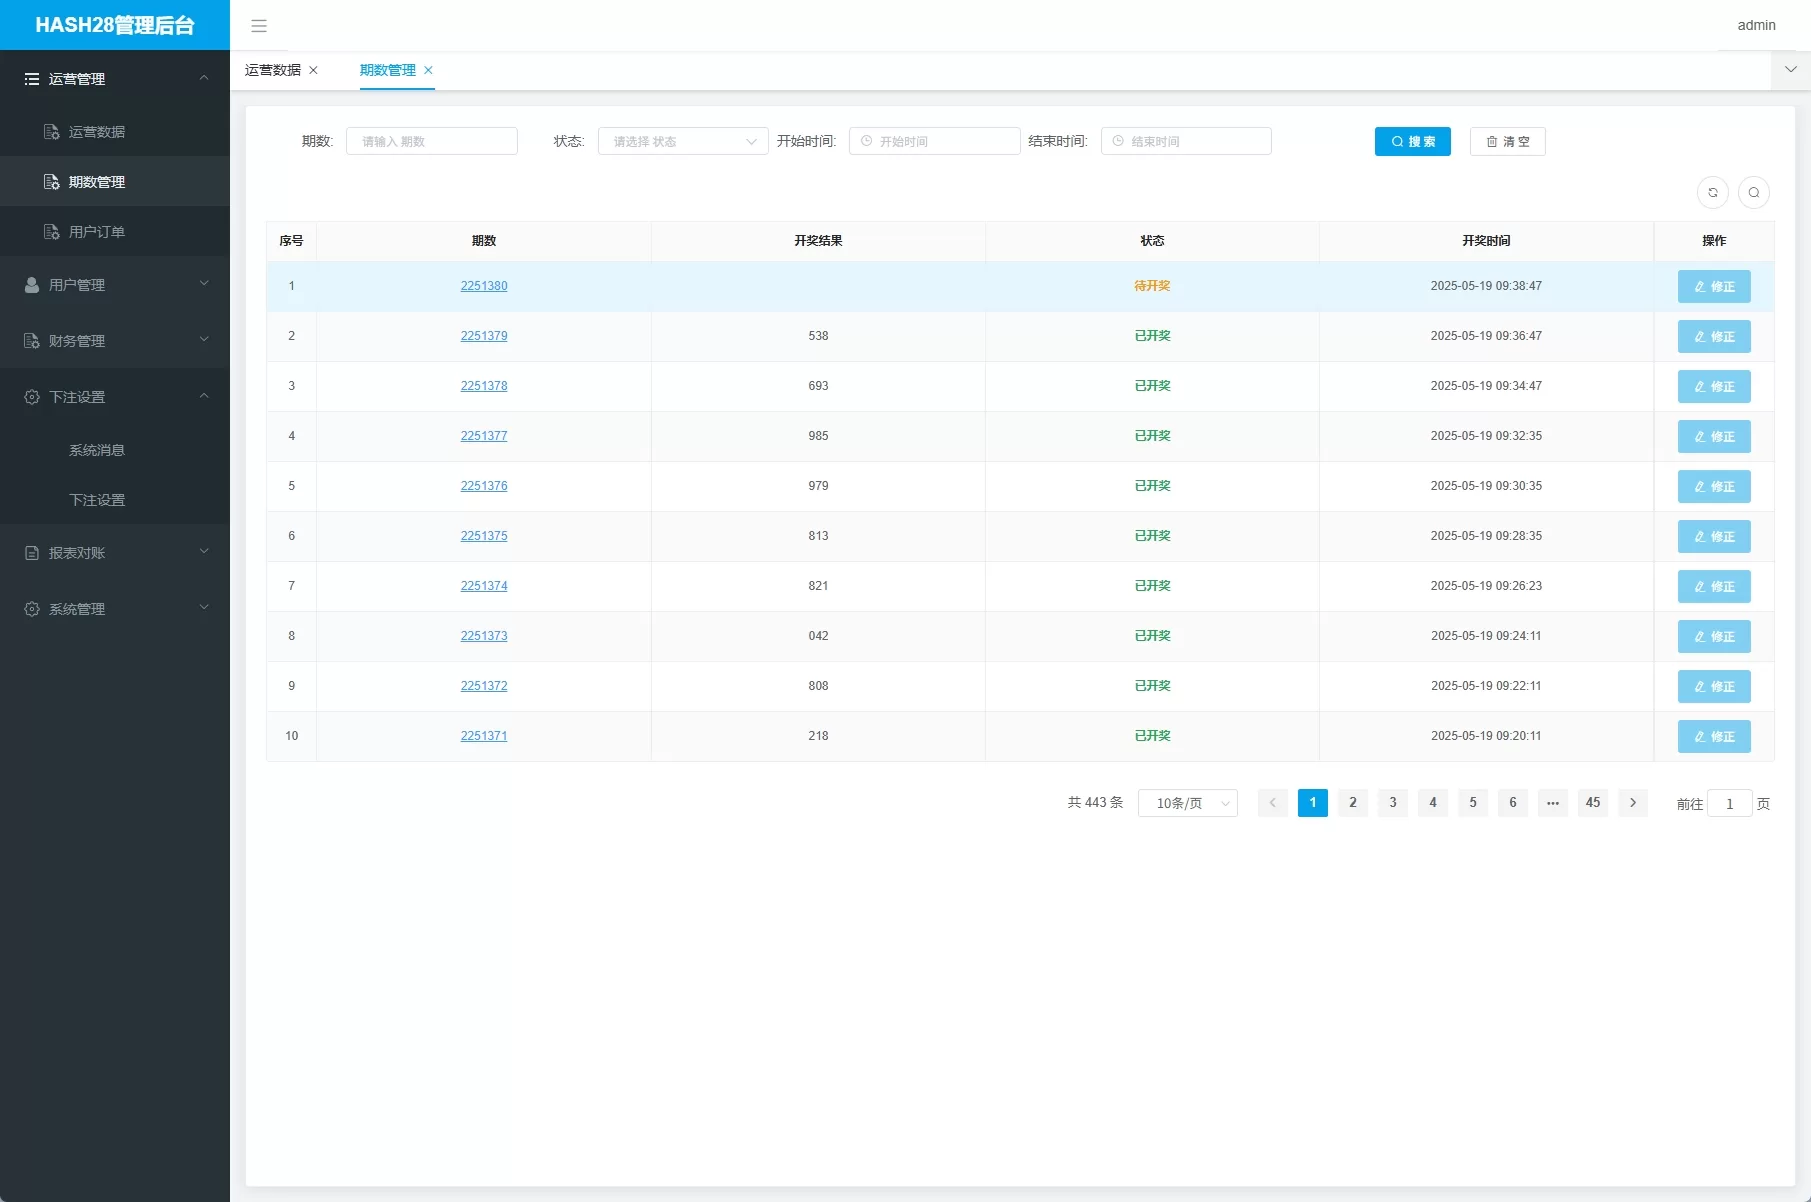Go to page 45 in pagination
1811x1202 pixels.
click(1592, 803)
